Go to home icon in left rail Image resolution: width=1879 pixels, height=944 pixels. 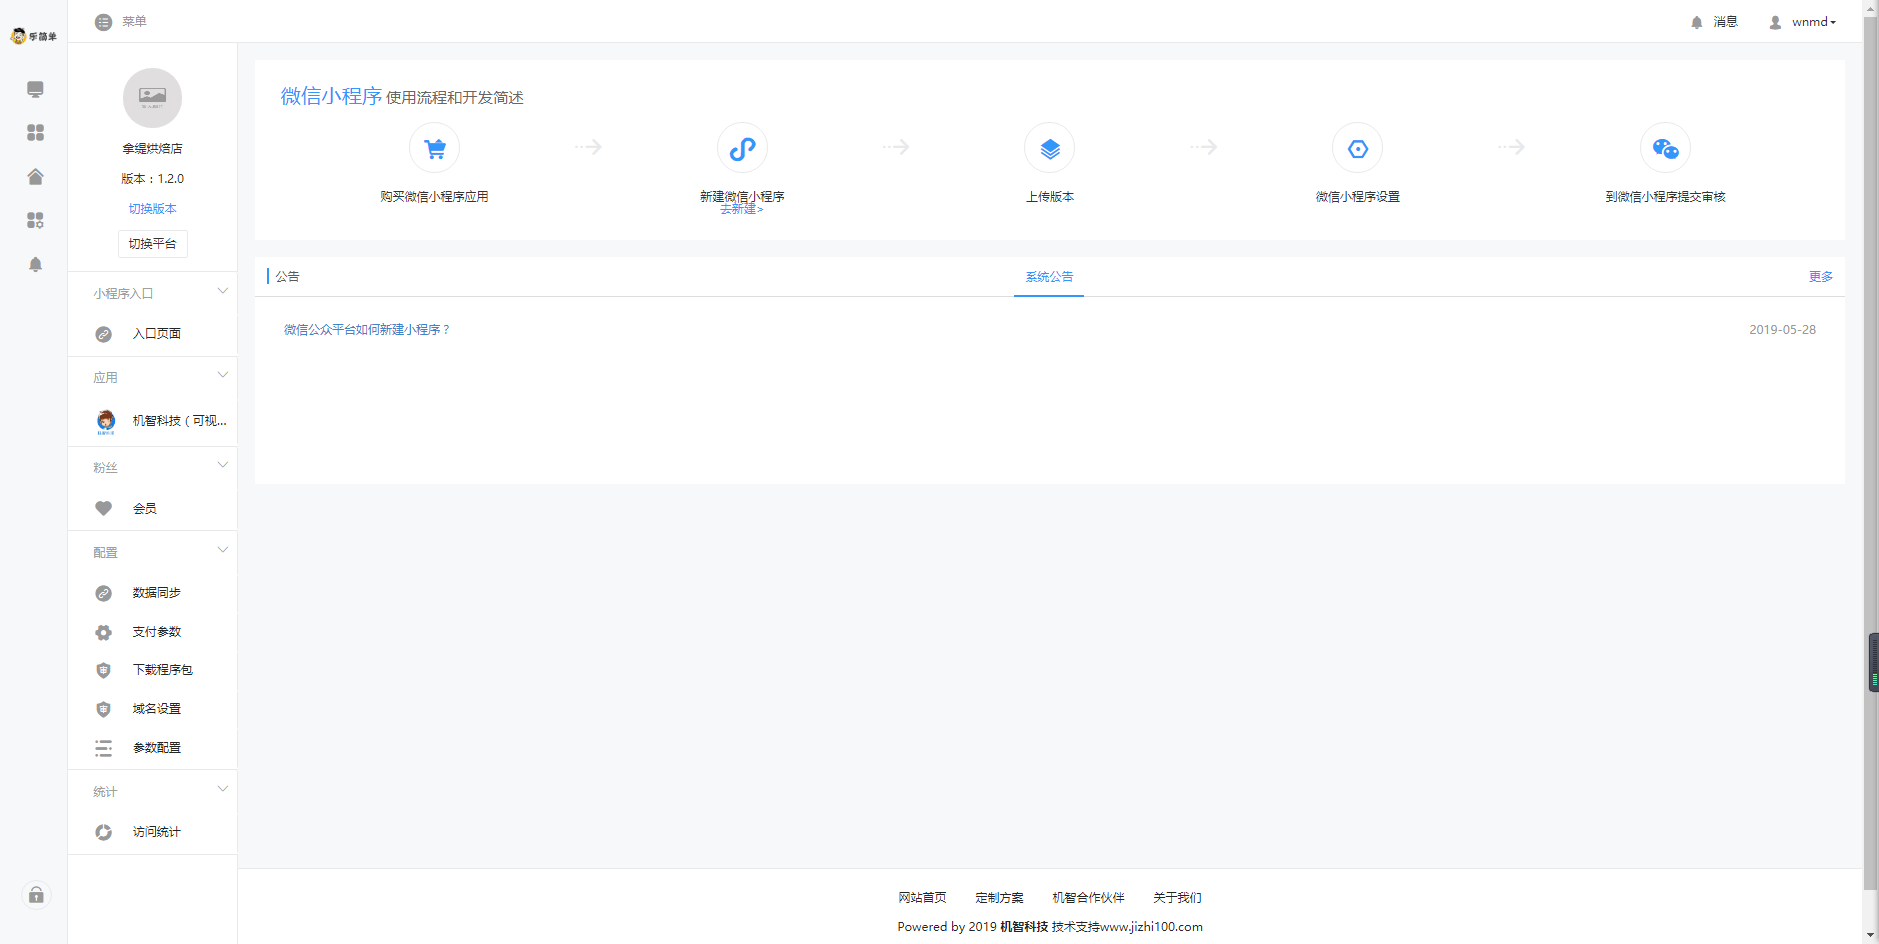point(35,177)
